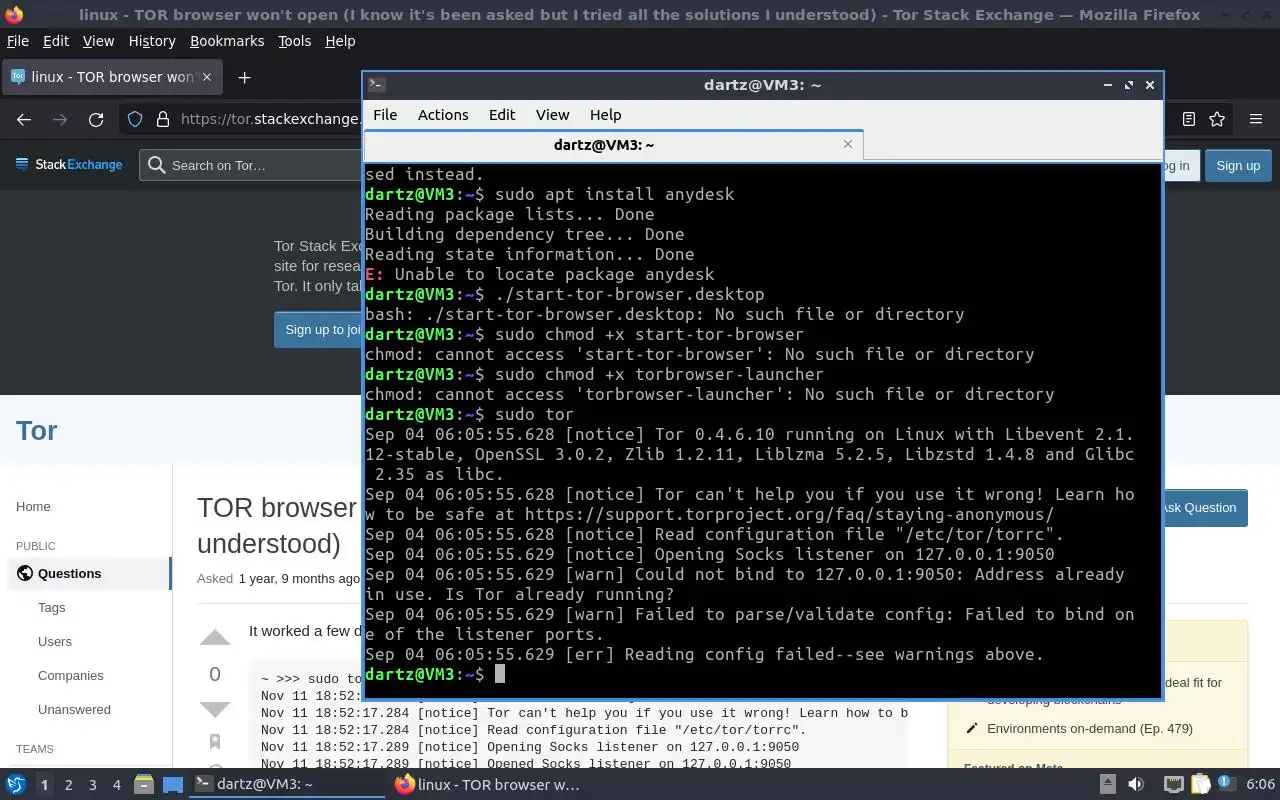
Task: Open the system applications menu icon
Action: coord(16,785)
